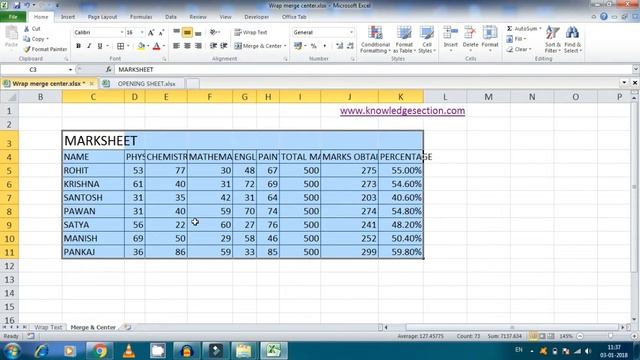This screenshot has height=360, width=640.
Task: Click cell containing ROHIT
Action: 93,170
